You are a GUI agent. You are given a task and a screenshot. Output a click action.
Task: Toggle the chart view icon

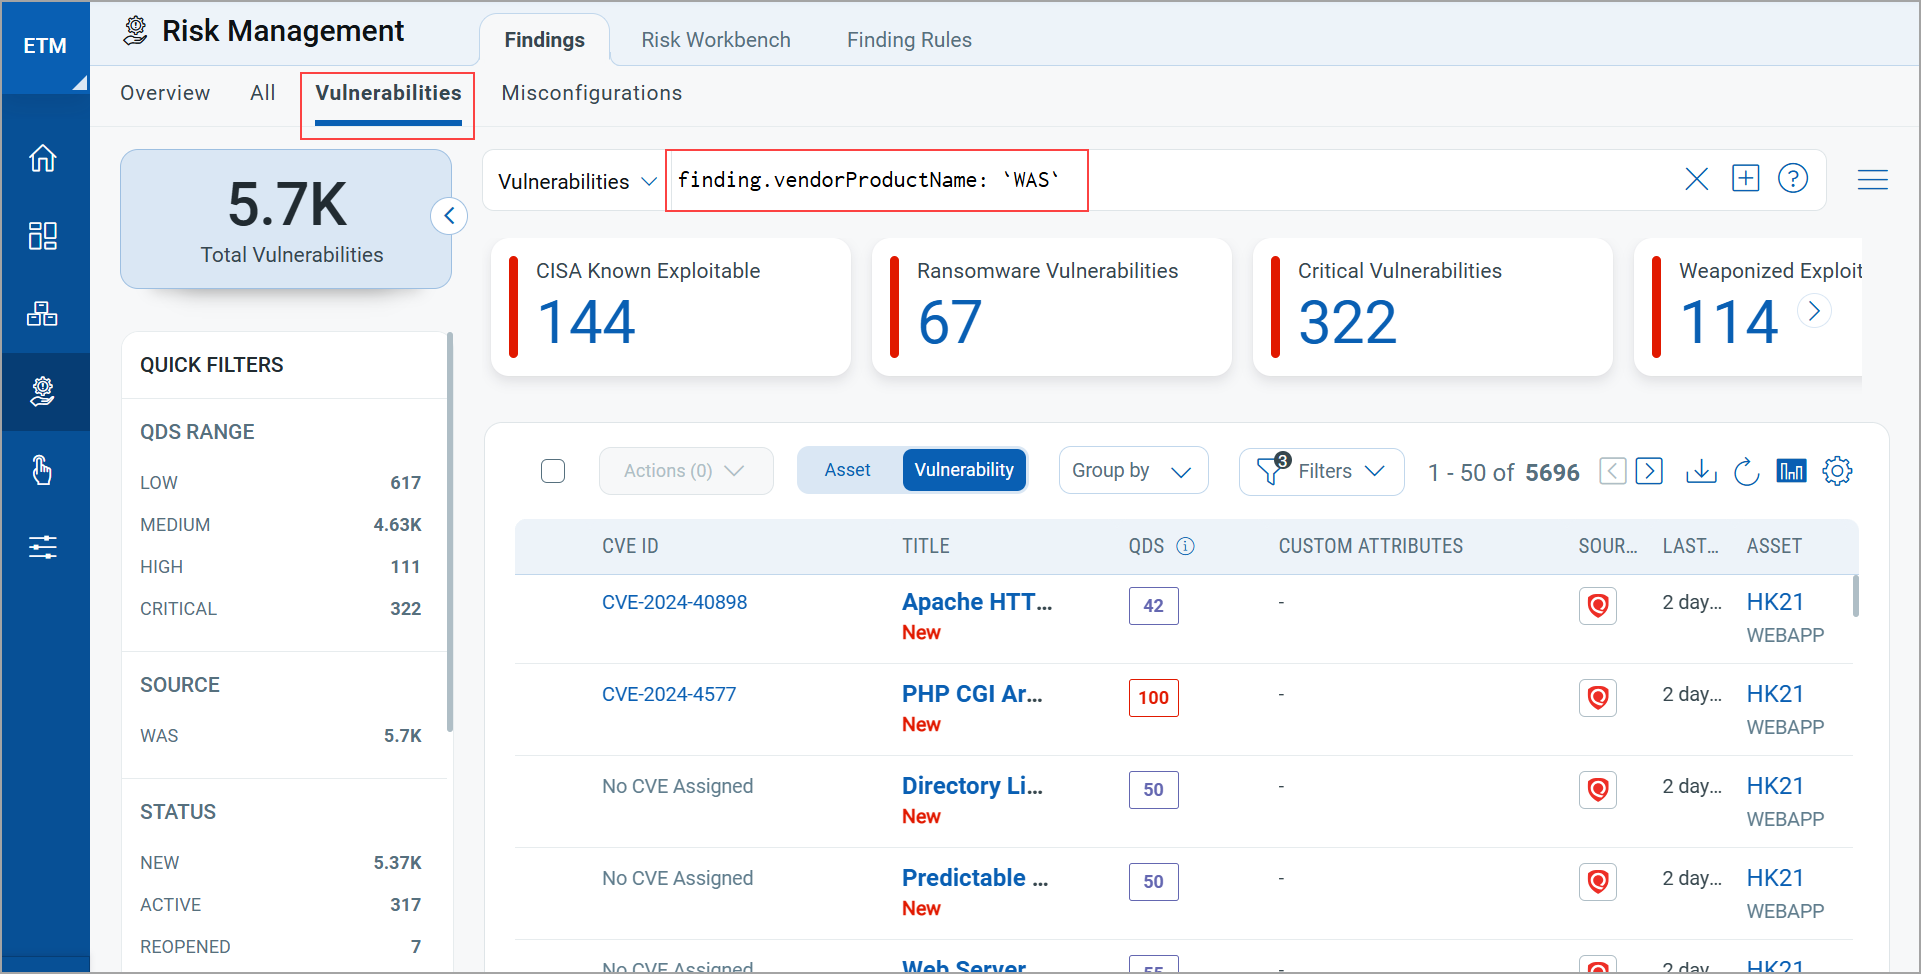click(x=1791, y=471)
